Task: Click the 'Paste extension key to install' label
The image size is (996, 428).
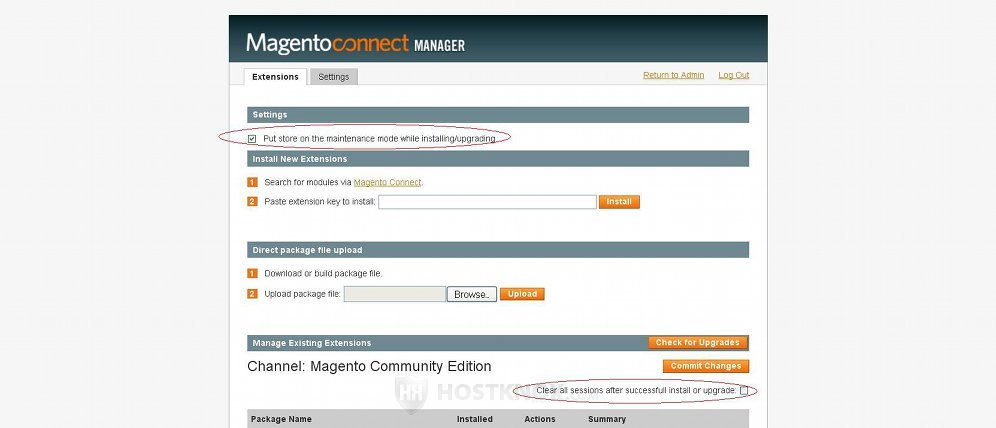Action: pos(320,202)
